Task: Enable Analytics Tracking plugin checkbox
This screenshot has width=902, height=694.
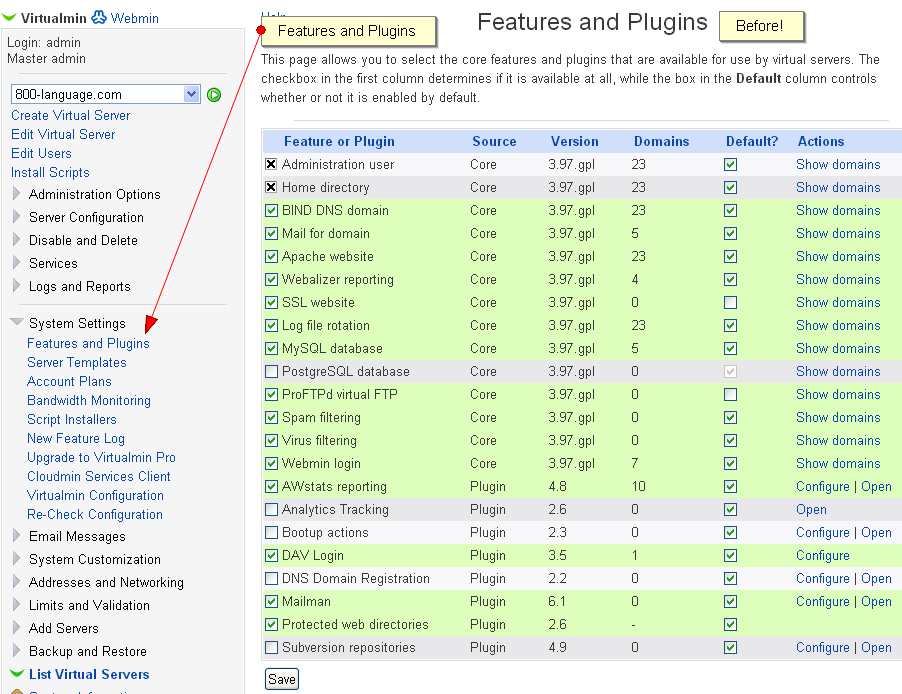Action: pyautogui.click(x=272, y=510)
